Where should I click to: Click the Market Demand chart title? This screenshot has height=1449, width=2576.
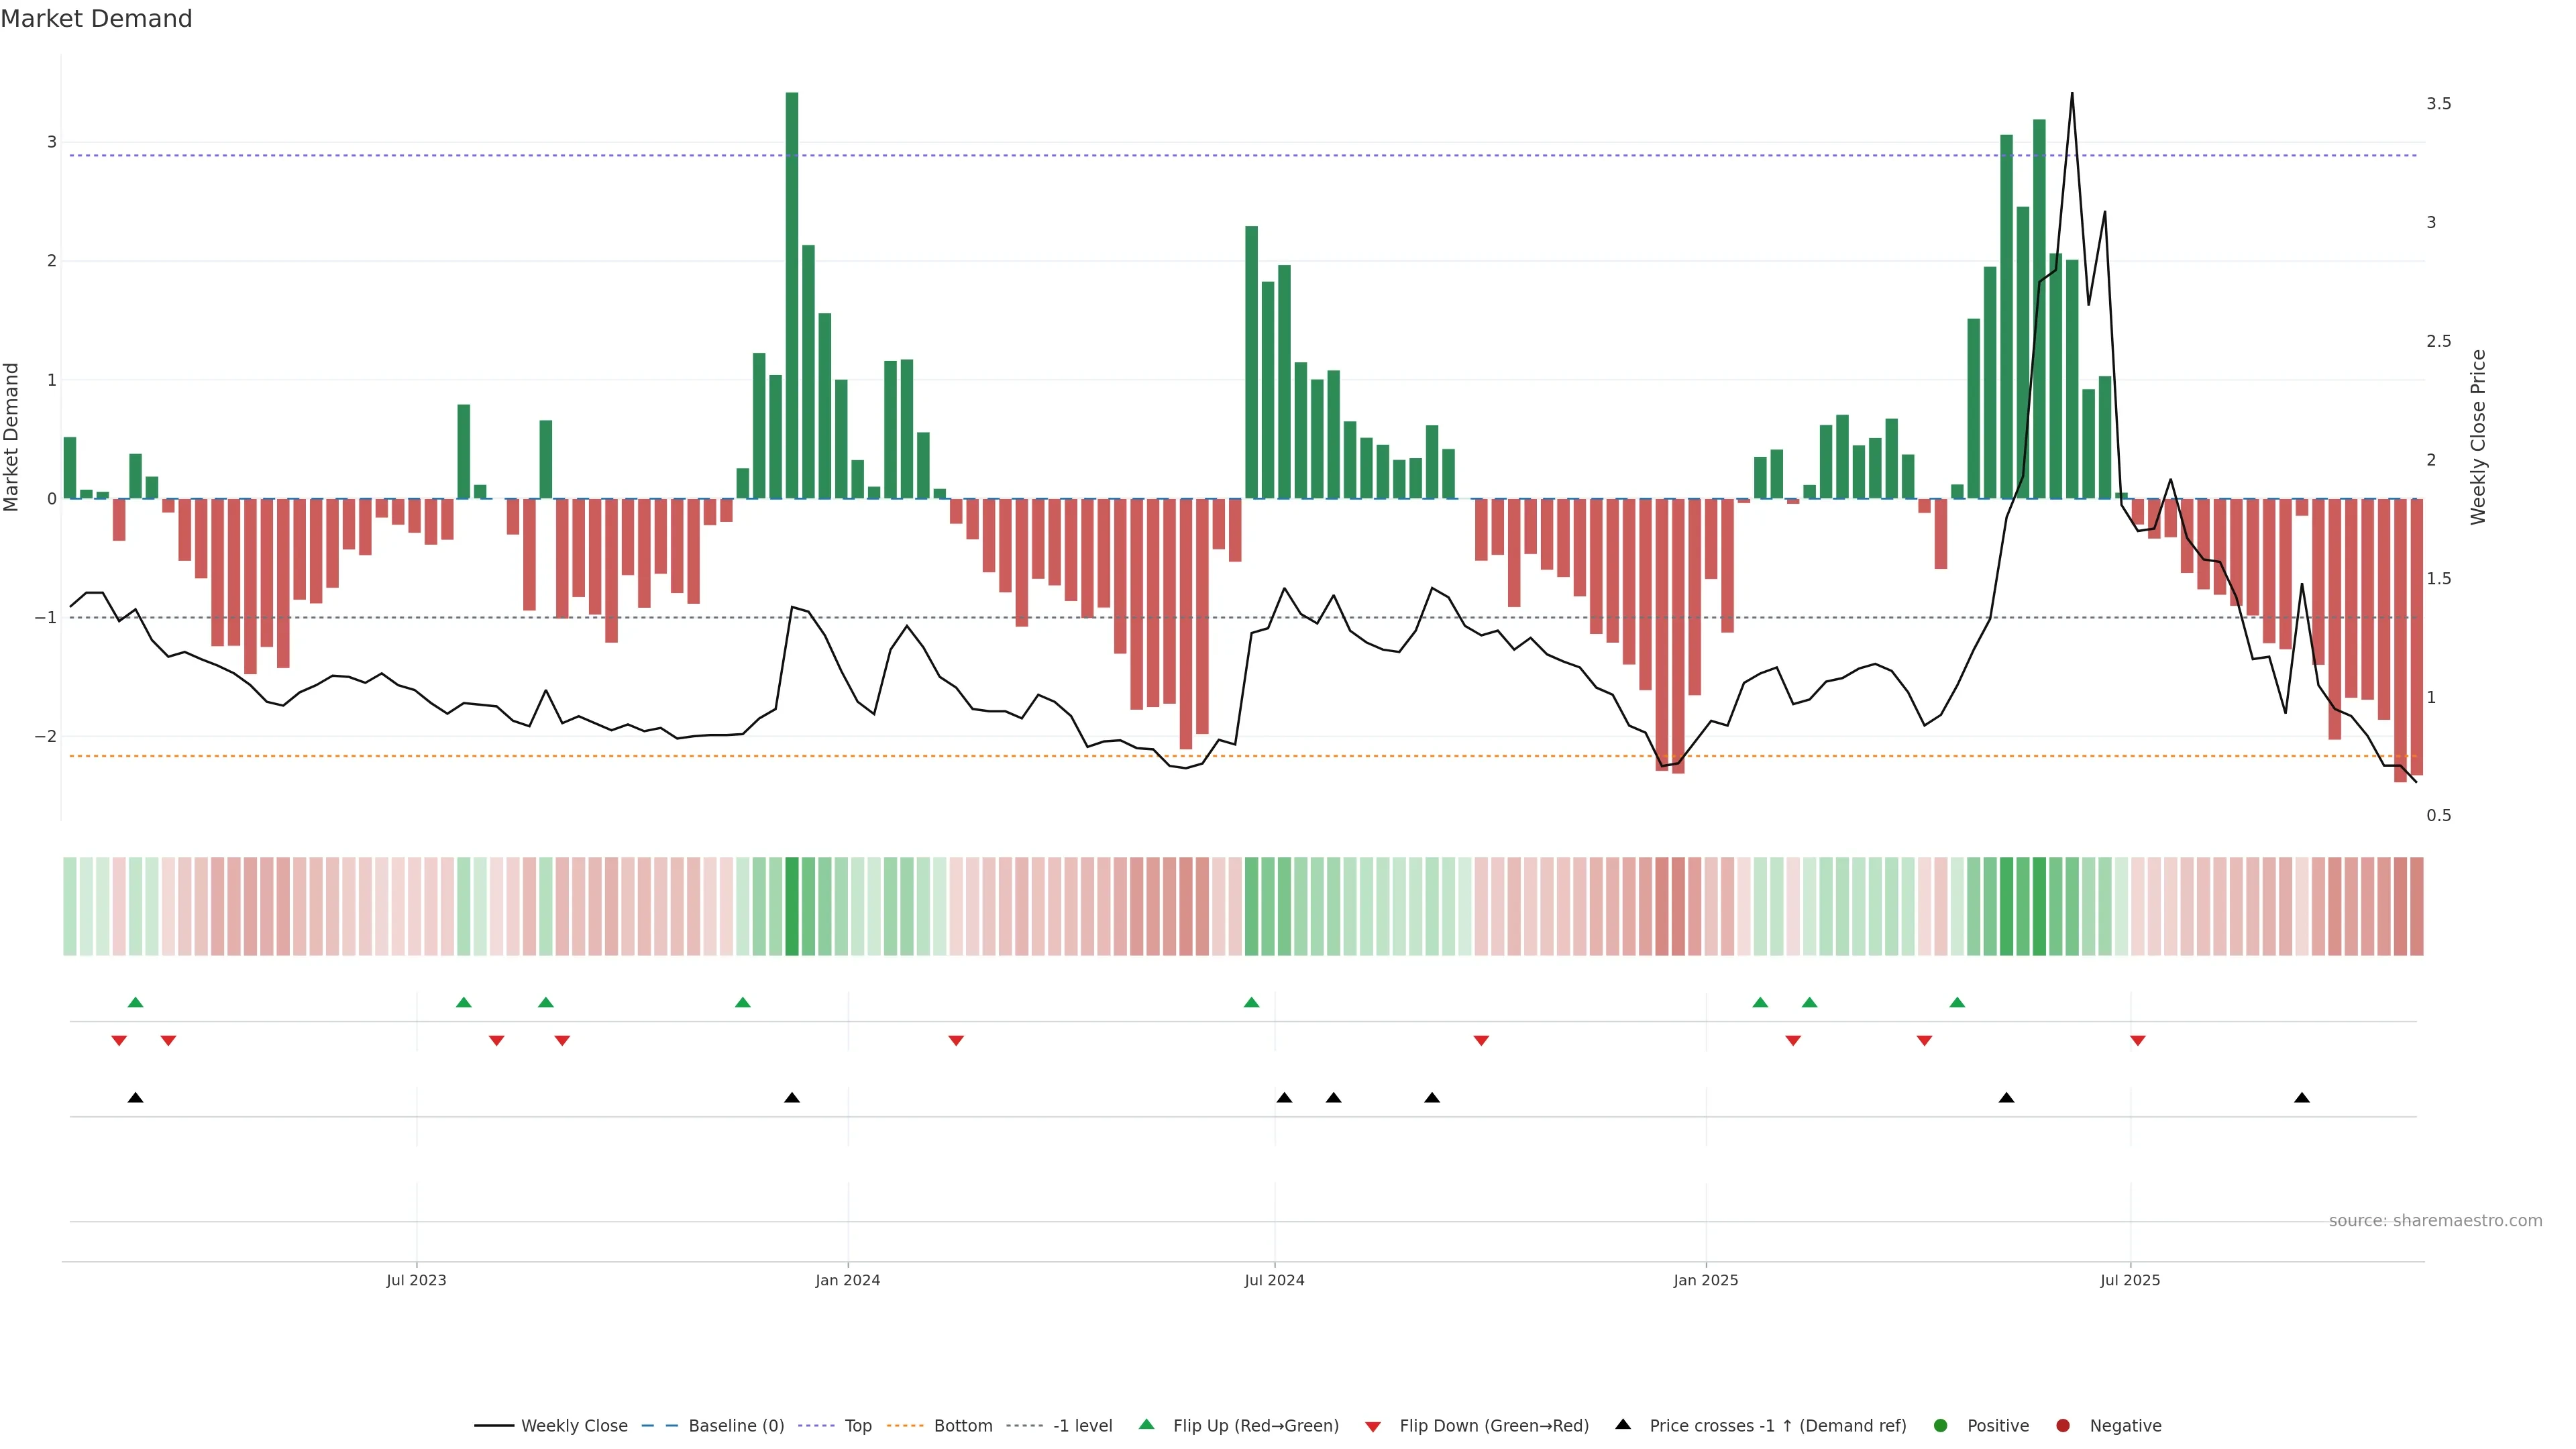pyautogui.click(x=96, y=18)
